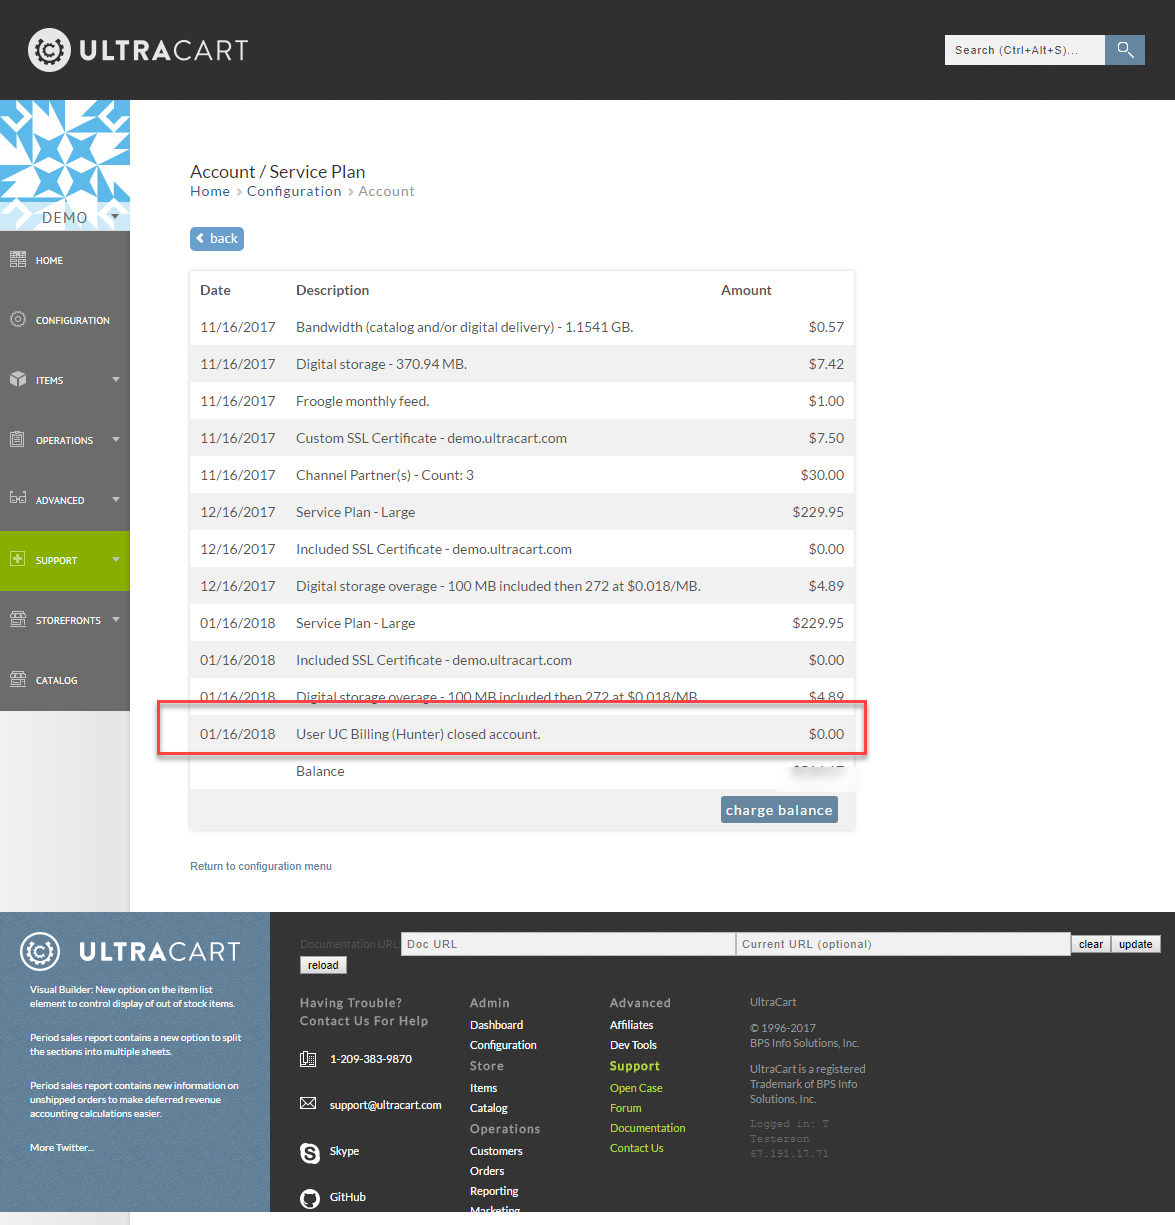Click the Home sidebar icon
The width and height of the screenshot is (1175, 1225).
pos(18,260)
